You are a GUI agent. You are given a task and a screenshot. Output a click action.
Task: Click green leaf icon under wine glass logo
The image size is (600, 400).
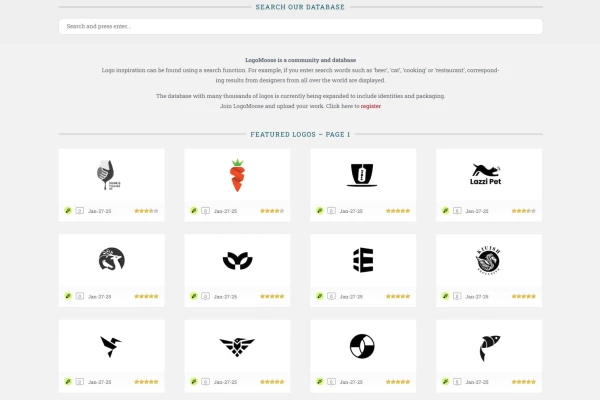point(68,211)
